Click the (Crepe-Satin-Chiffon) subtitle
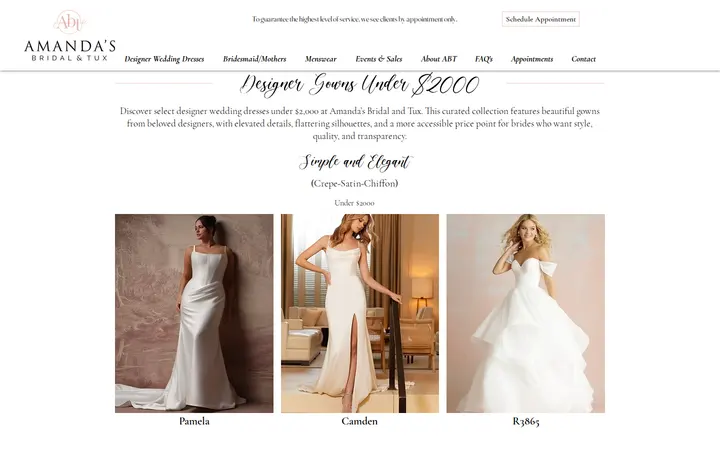Screen dimensions: 720x450 click(354, 184)
